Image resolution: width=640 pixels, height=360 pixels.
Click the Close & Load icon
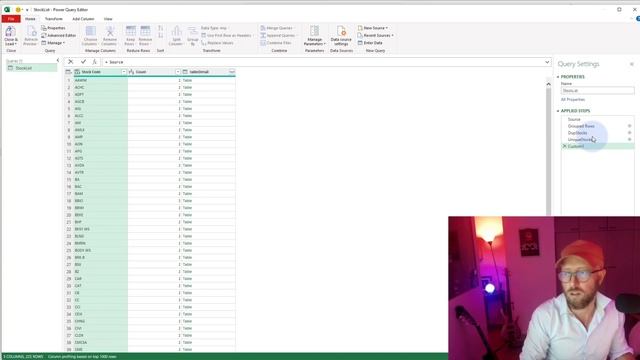tap(11, 32)
